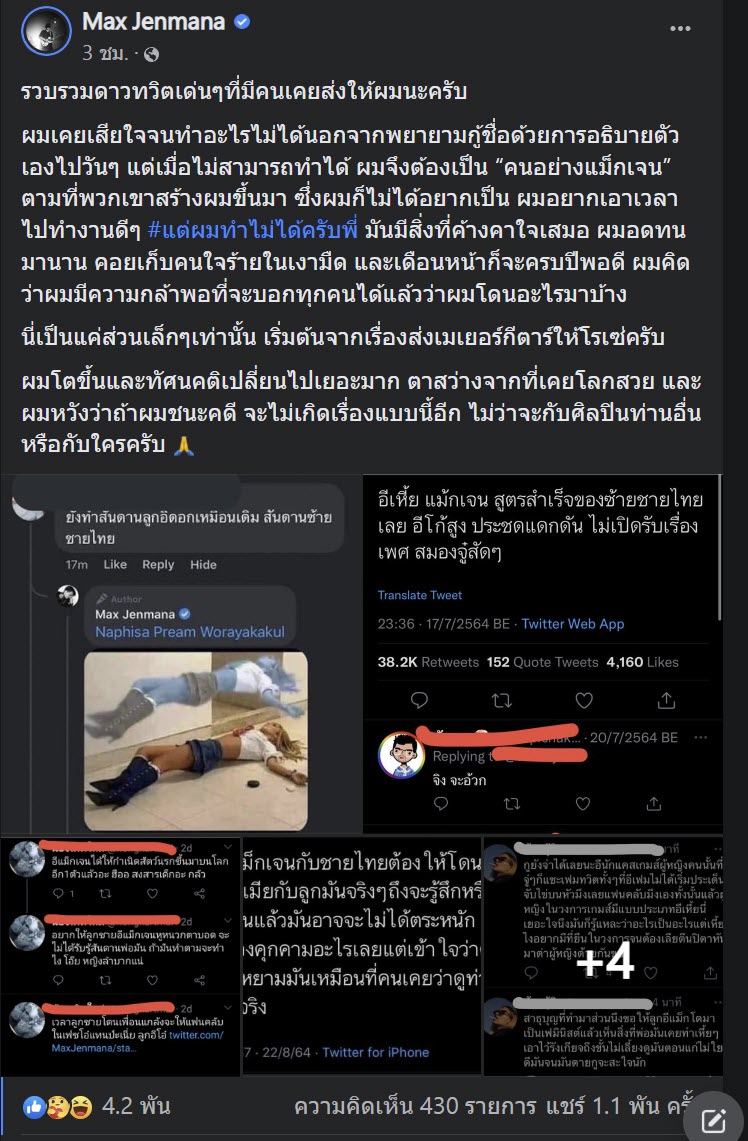
Task: Click the verified badge beside Max Jenmana
Action: click(x=242, y=22)
